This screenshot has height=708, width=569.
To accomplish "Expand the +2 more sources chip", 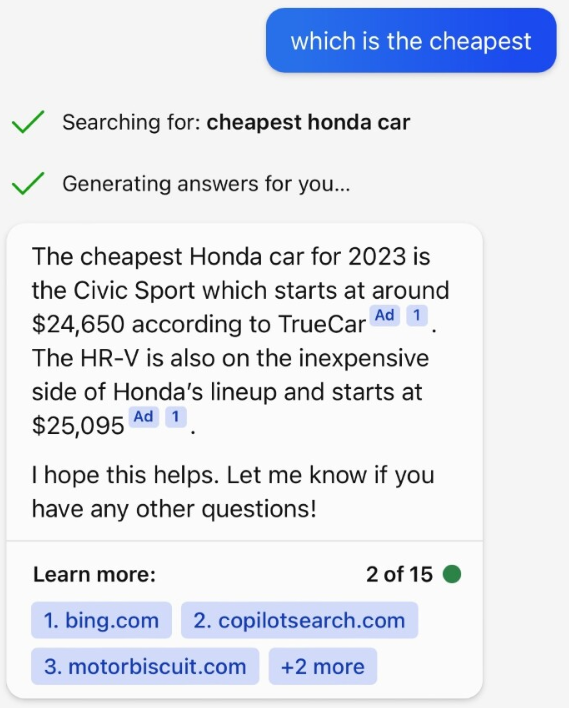I will coord(322,666).
